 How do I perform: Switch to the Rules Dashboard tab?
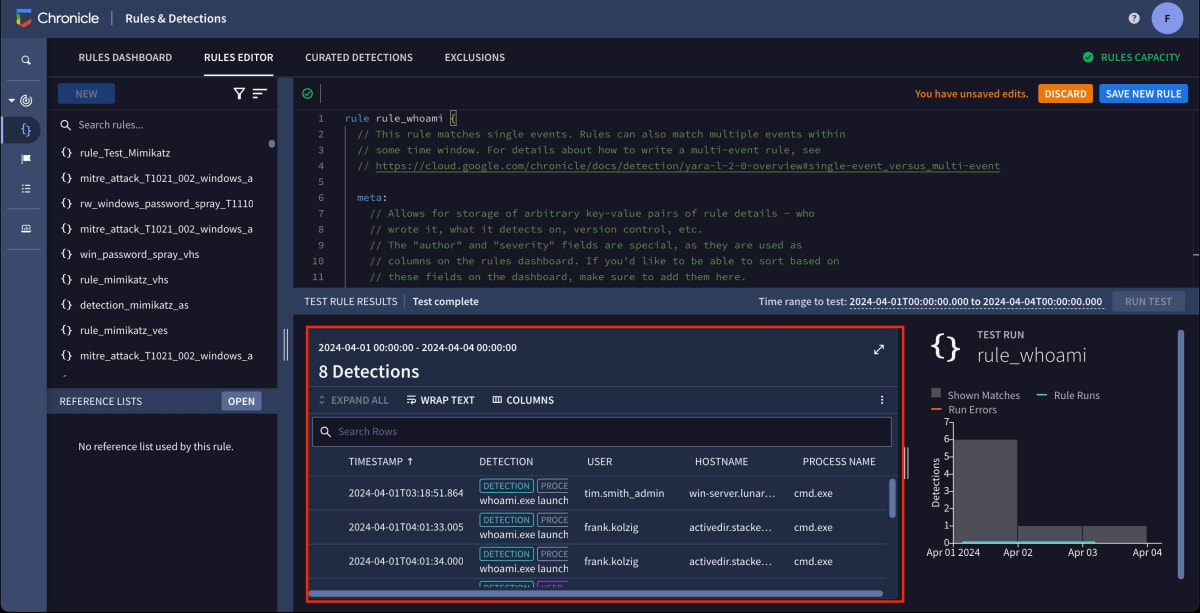coord(125,58)
